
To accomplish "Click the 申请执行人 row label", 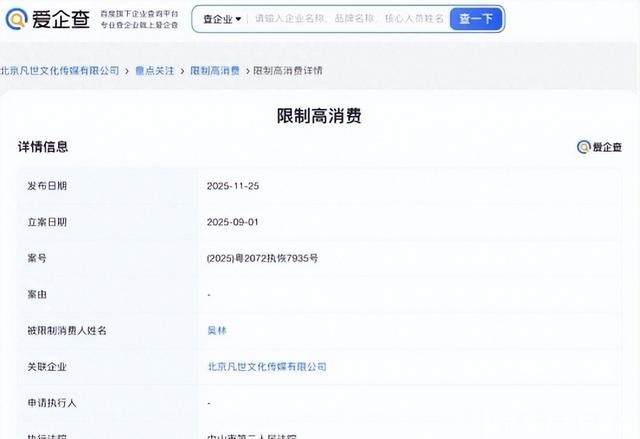I will [53, 403].
